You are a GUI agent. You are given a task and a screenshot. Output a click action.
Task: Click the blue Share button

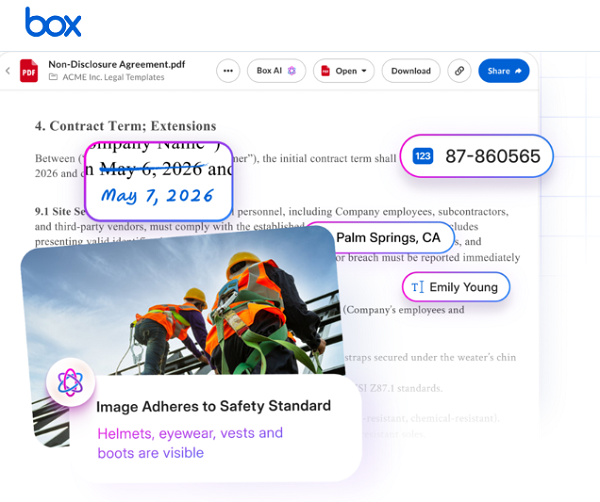(x=504, y=71)
